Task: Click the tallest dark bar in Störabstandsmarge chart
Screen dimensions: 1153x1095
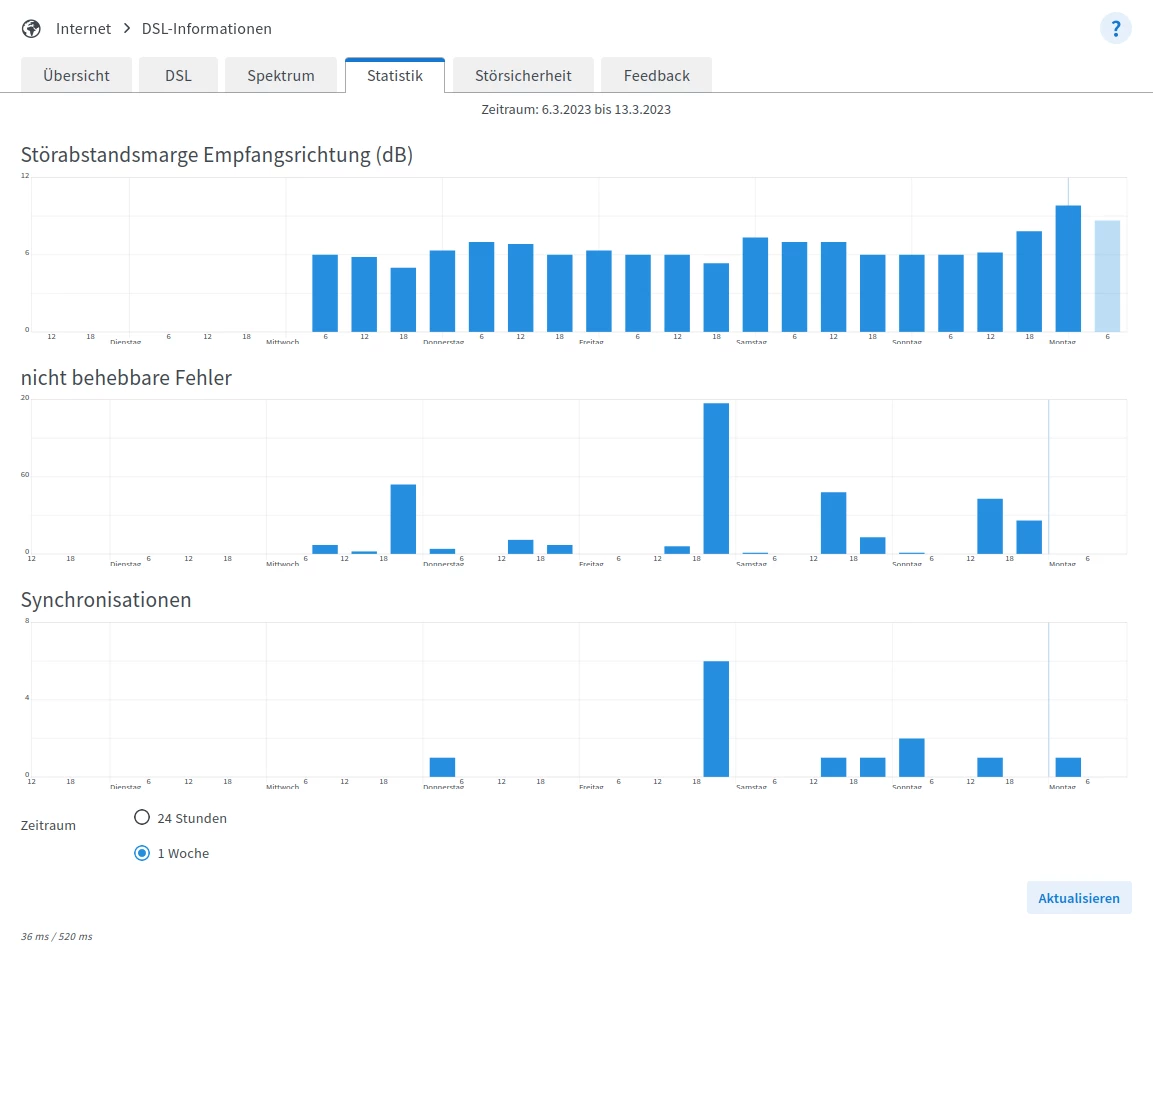Action: pos(1068,268)
